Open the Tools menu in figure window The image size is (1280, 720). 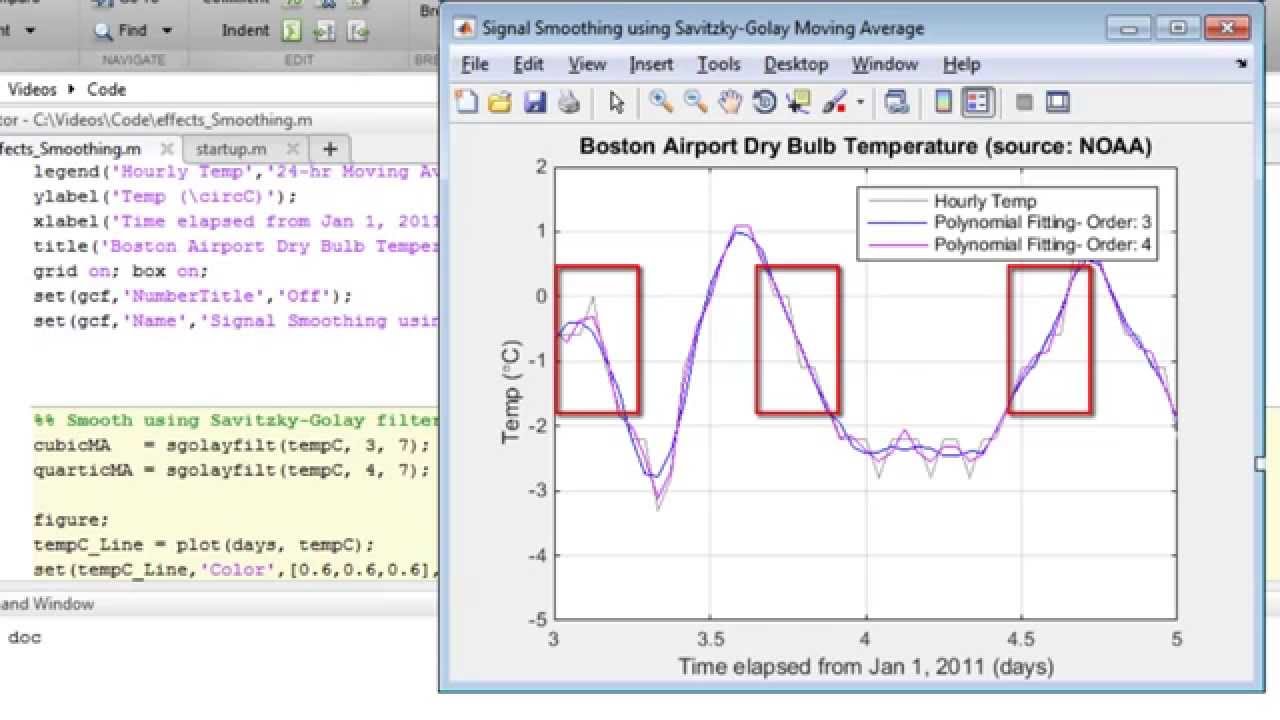click(718, 64)
